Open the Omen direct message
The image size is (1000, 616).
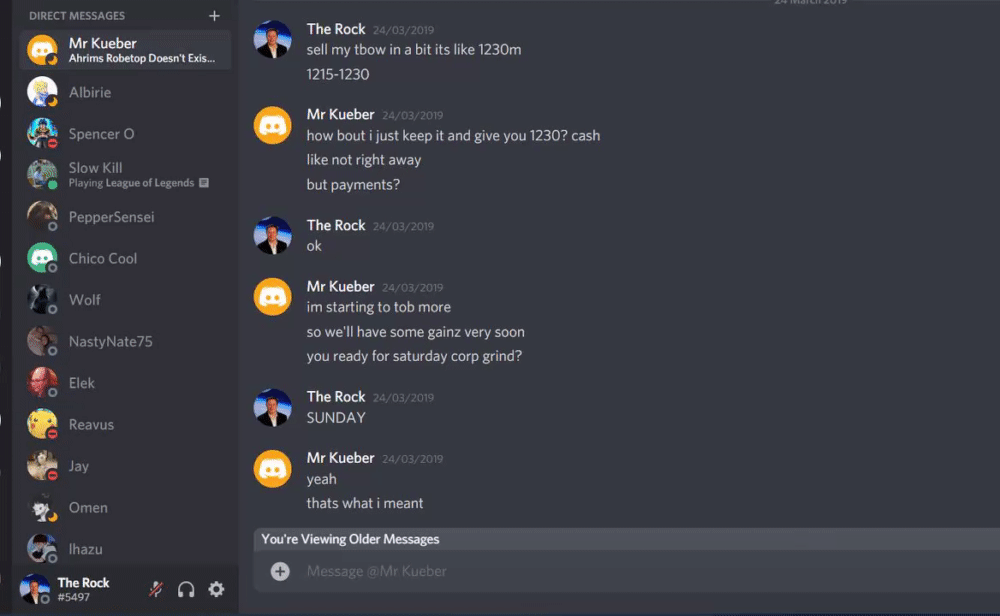click(x=125, y=508)
